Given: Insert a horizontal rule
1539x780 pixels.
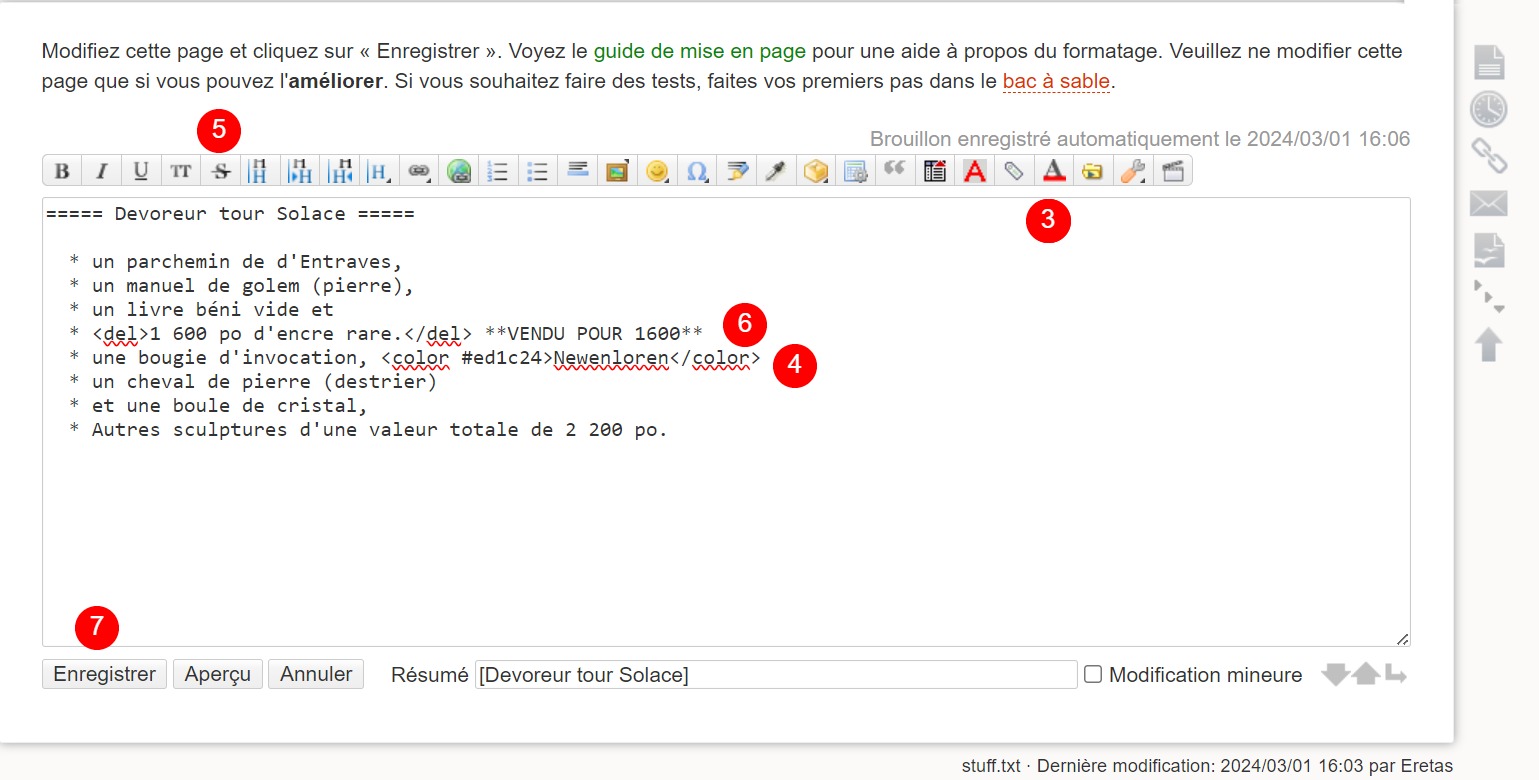Looking at the screenshot, I should click(577, 171).
